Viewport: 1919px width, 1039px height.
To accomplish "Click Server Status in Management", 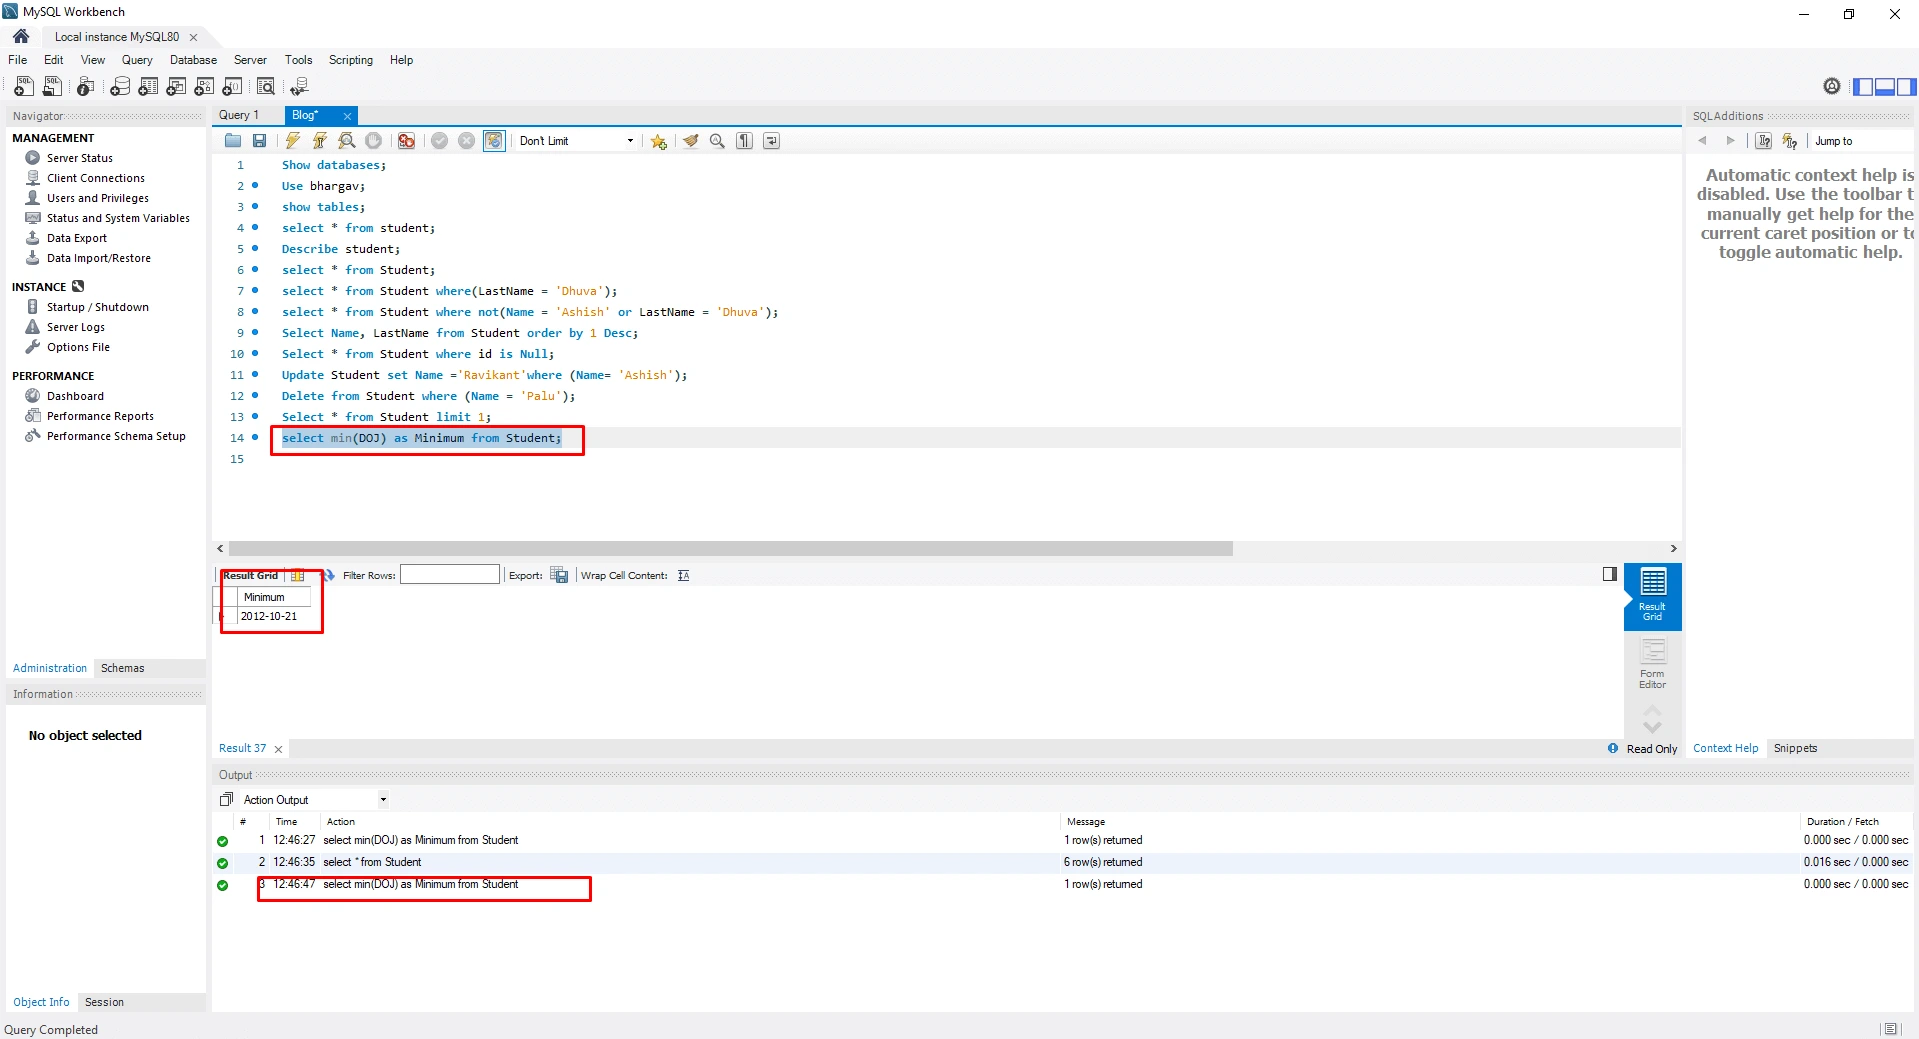I will click(x=79, y=158).
